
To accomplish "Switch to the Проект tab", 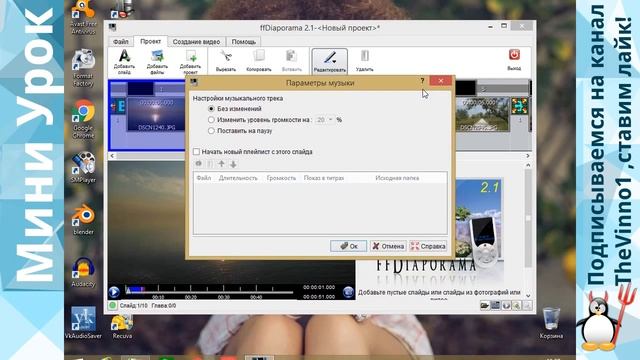I will (x=151, y=41).
